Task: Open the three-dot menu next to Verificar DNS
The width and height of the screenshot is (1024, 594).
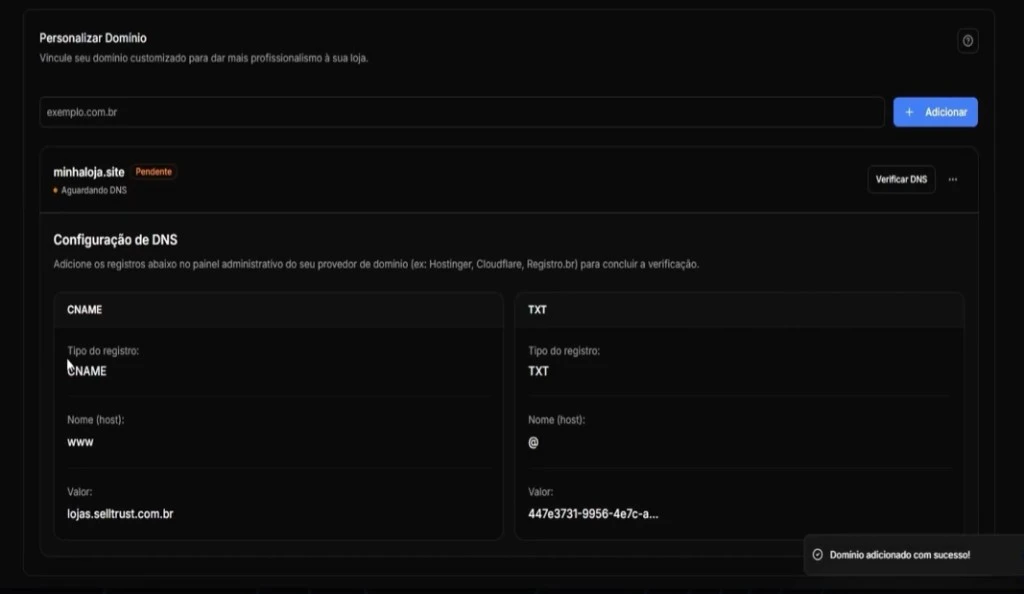Action: coord(952,179)
